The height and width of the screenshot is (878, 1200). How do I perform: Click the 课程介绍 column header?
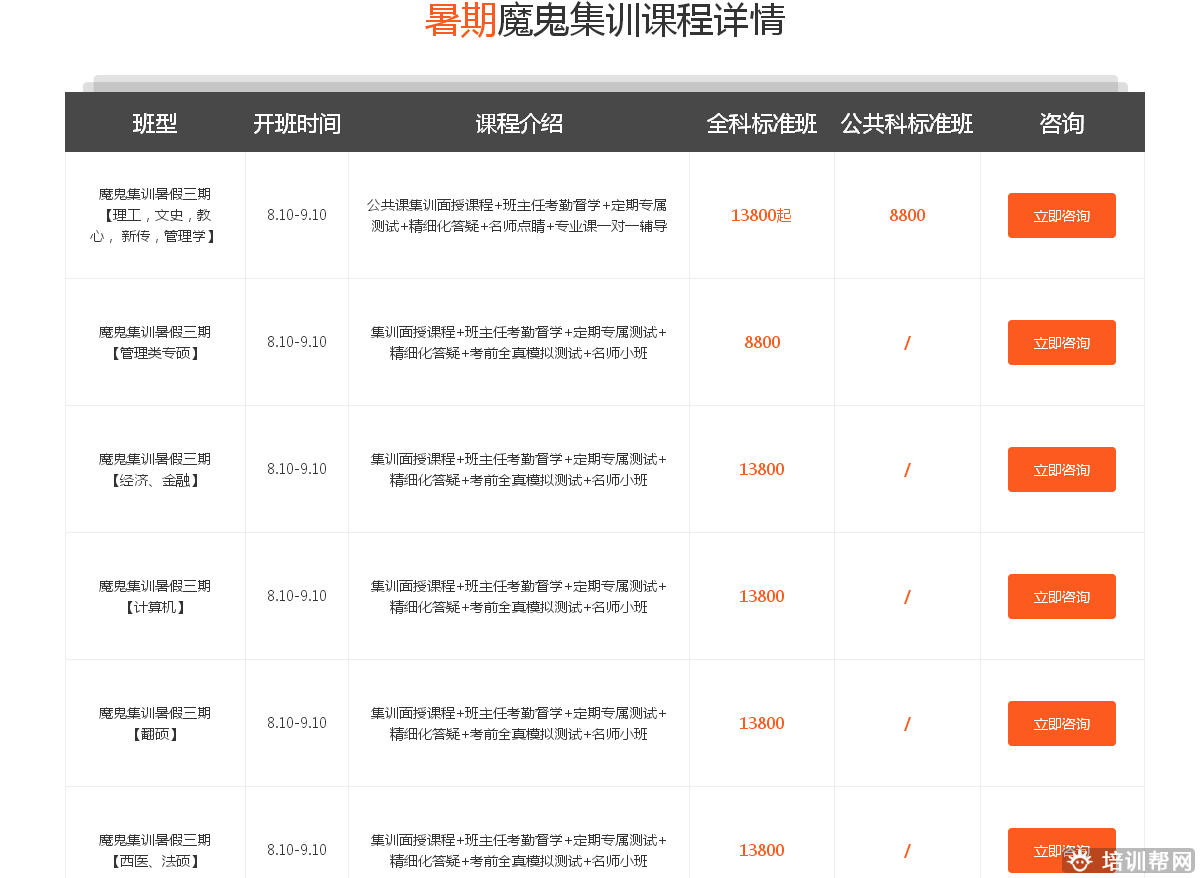pyautogui.click(x=518, y=123)
